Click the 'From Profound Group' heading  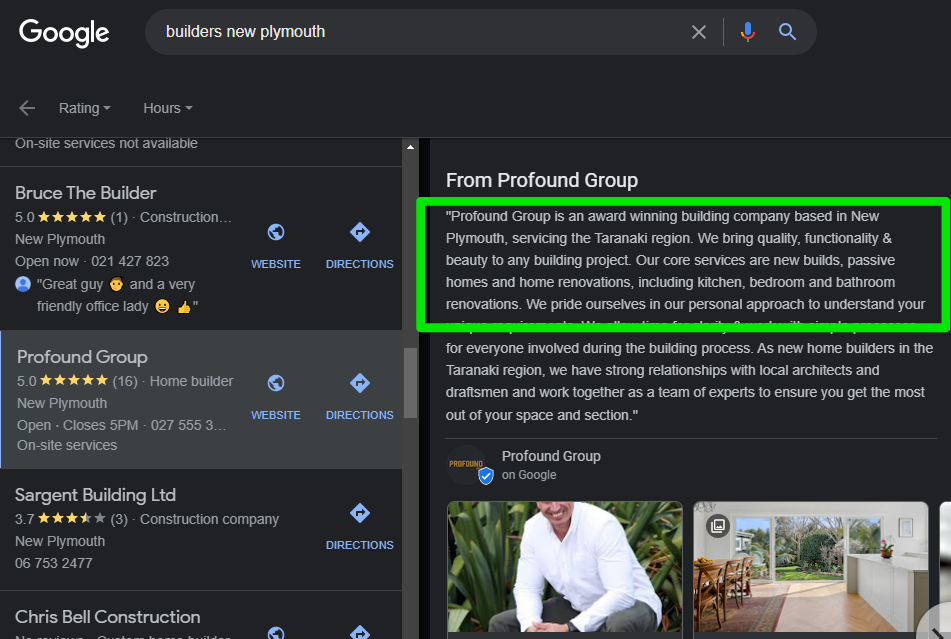click(542, 180)
